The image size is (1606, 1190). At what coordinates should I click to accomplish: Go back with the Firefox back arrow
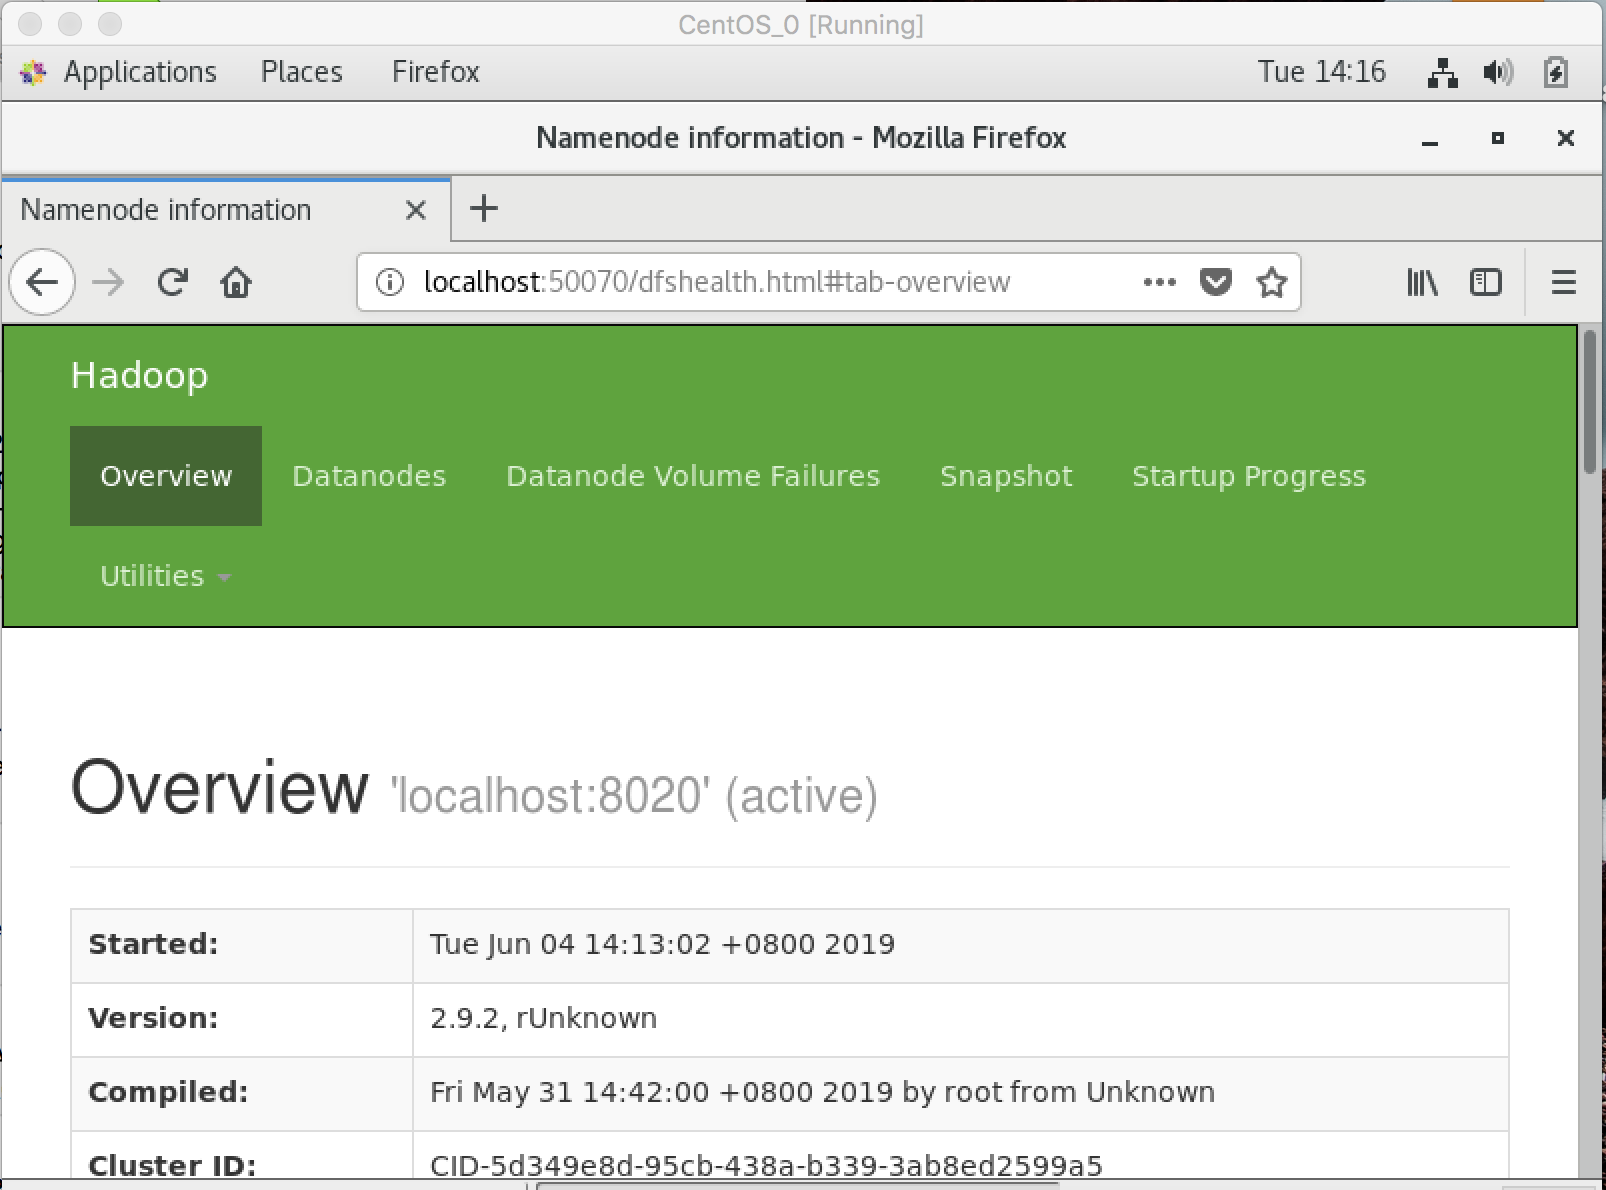click(x=42, y=283)
